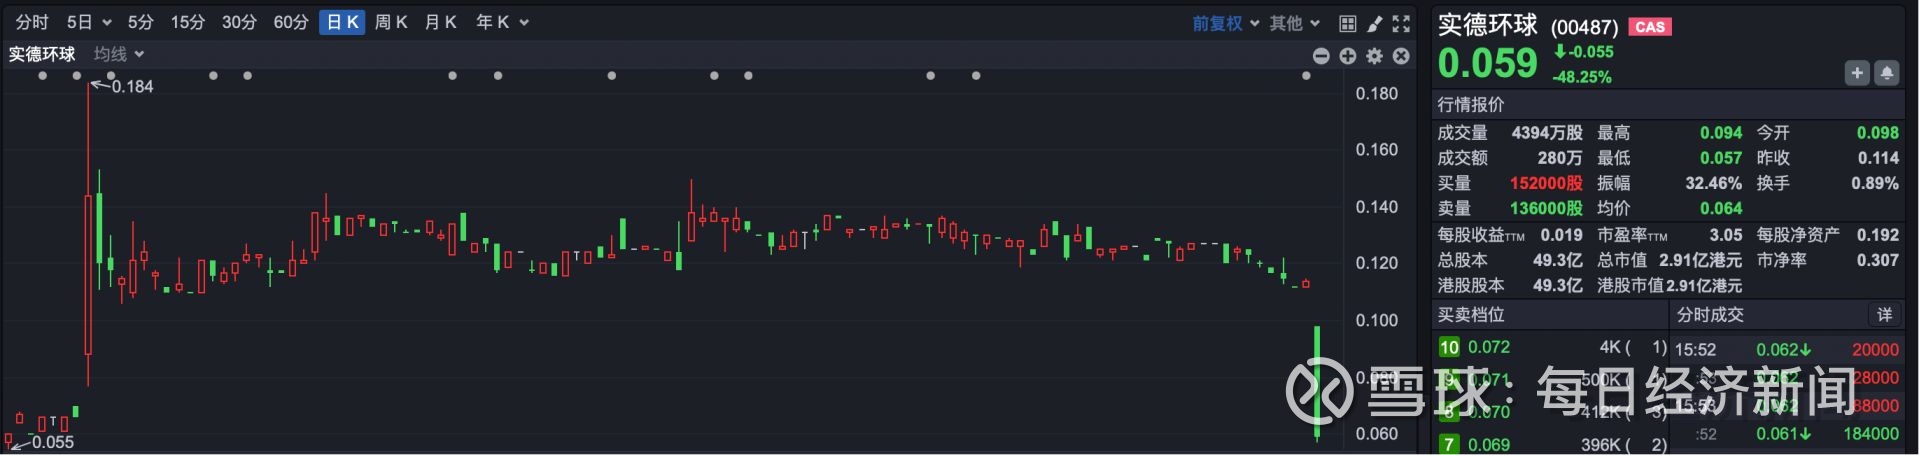Click last event dot before price axis
The height and width of the screenshot is (455, 1919).
1306,76
